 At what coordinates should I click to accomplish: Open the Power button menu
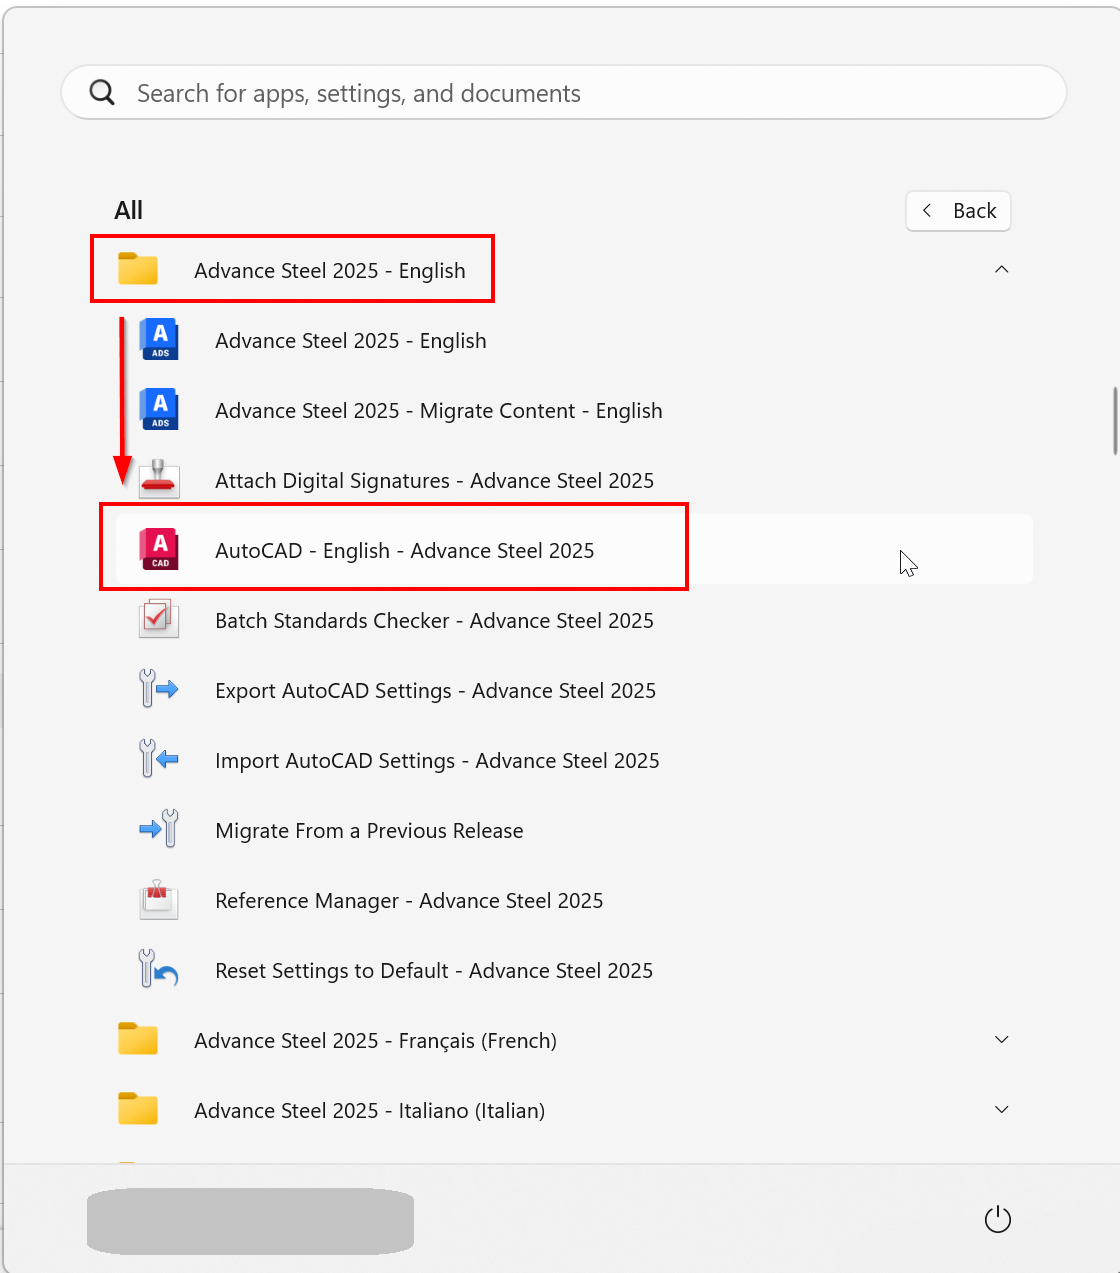pos(998,1220)
